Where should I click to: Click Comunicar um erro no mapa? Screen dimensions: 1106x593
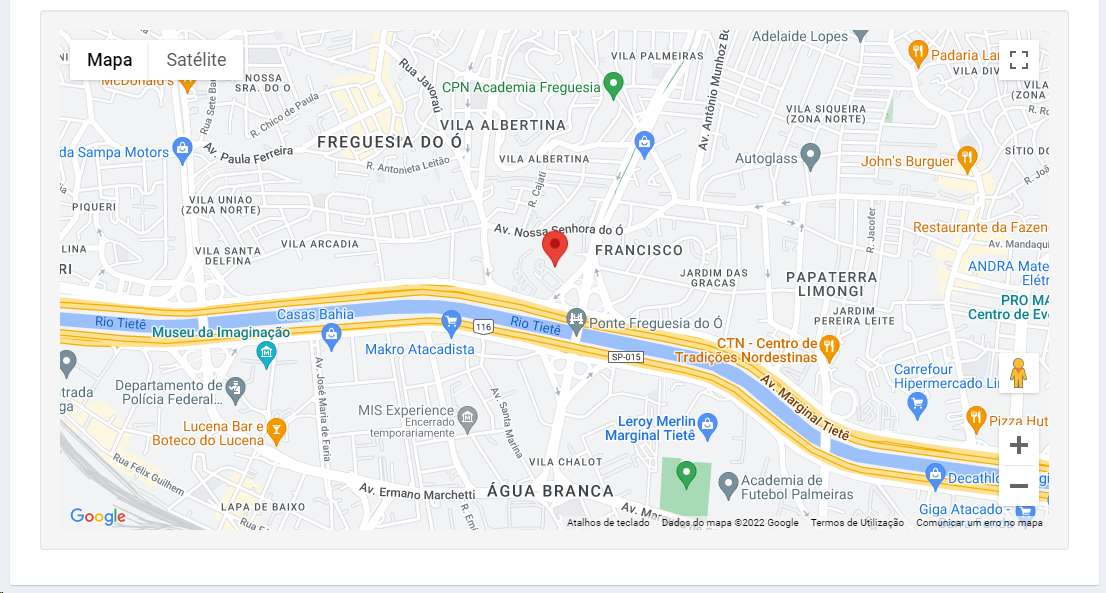click(979, 522)
